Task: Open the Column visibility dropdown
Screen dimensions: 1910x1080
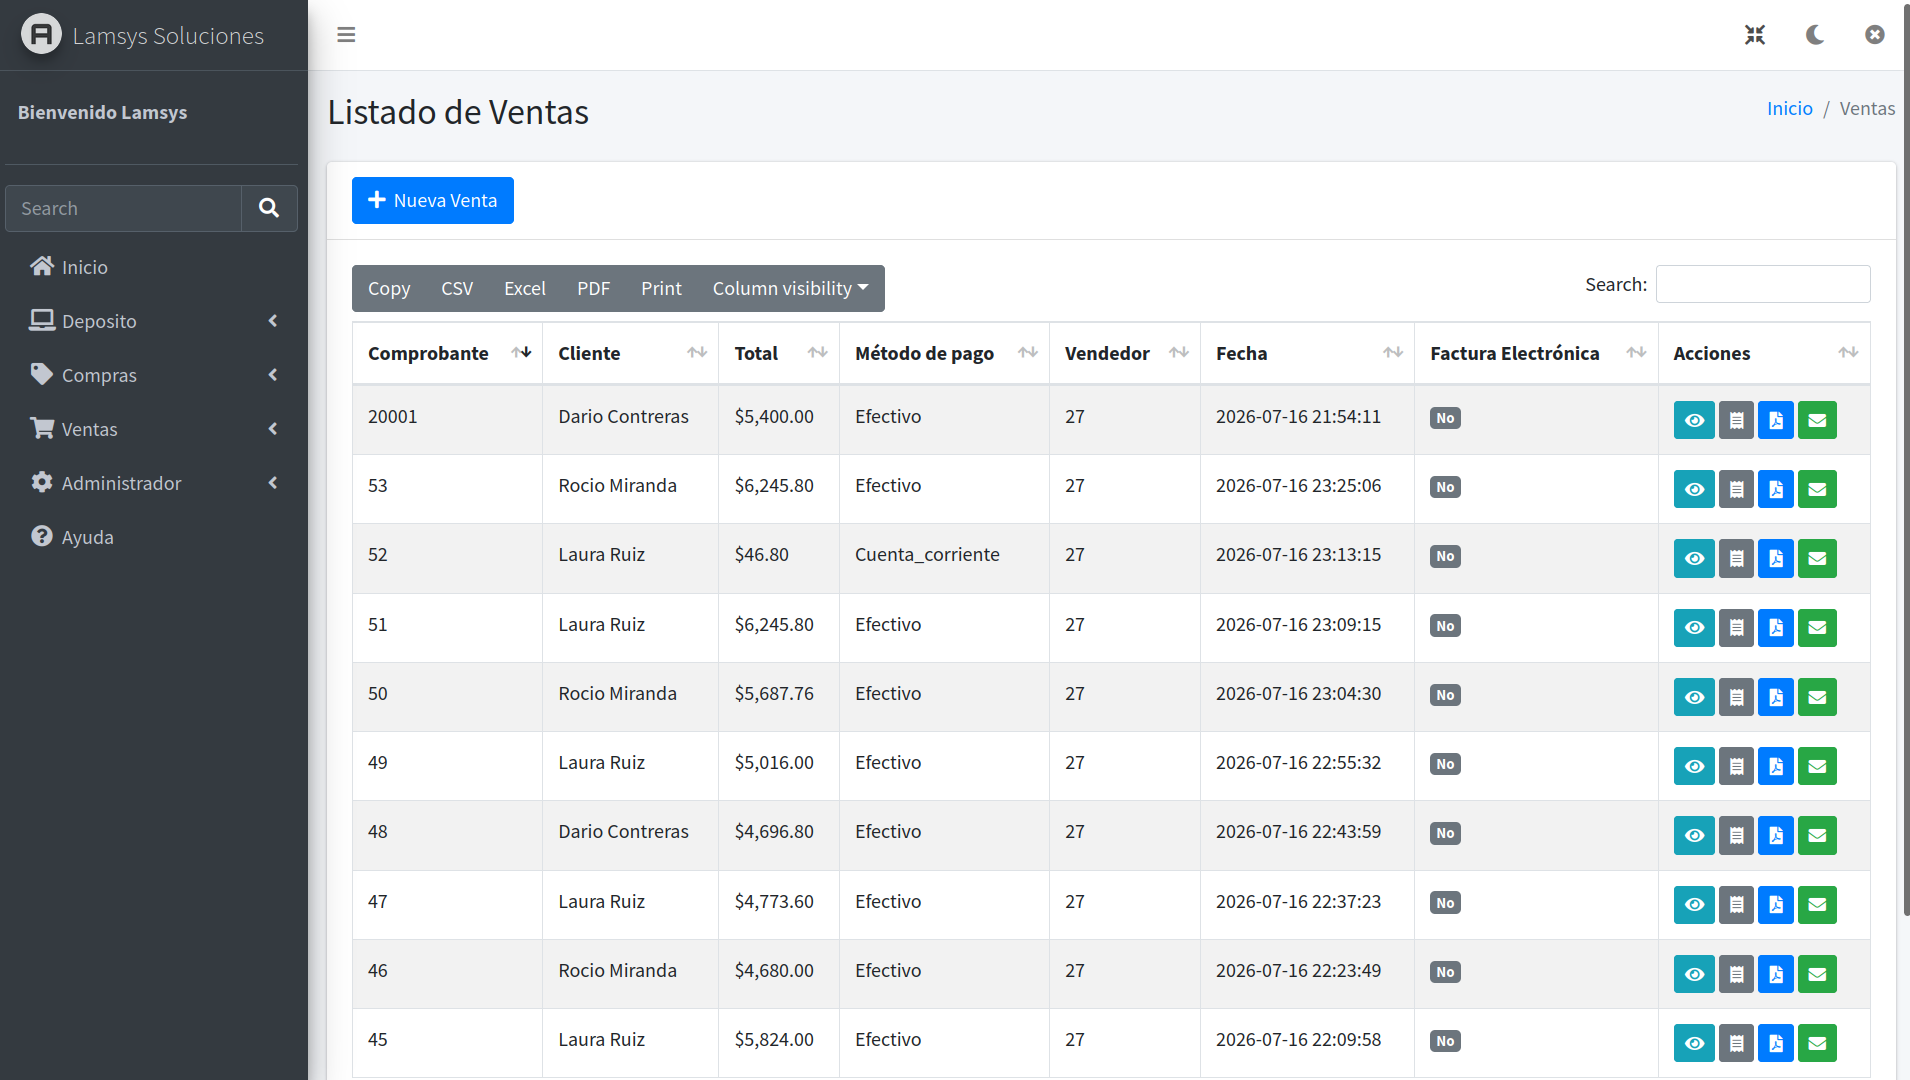Action: [790, 288]
